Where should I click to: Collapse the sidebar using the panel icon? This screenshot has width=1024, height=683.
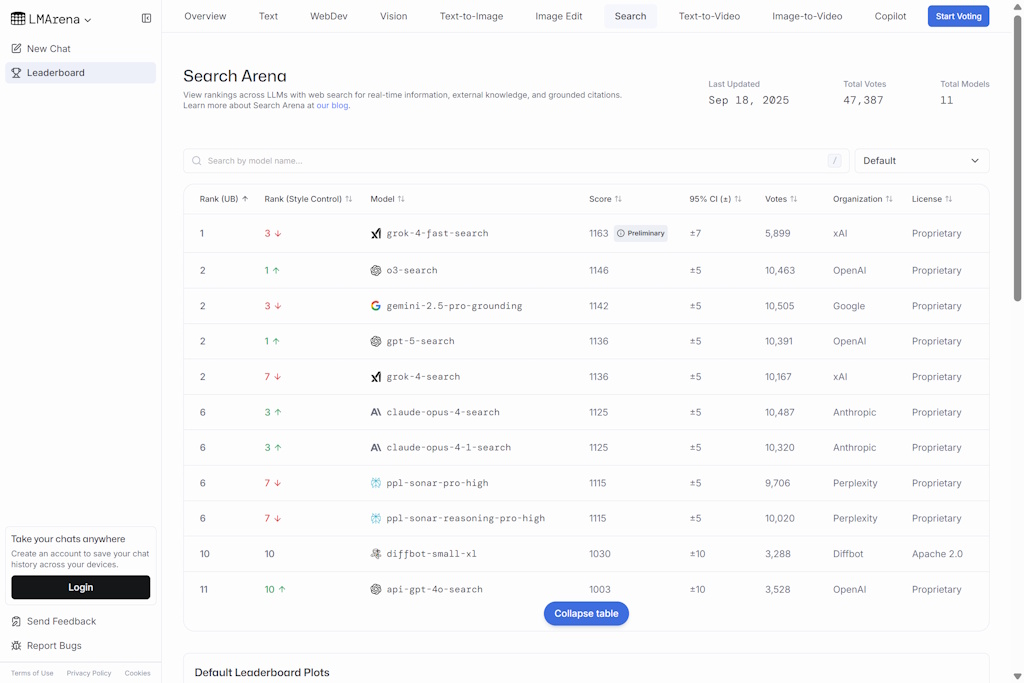[146, 19]
